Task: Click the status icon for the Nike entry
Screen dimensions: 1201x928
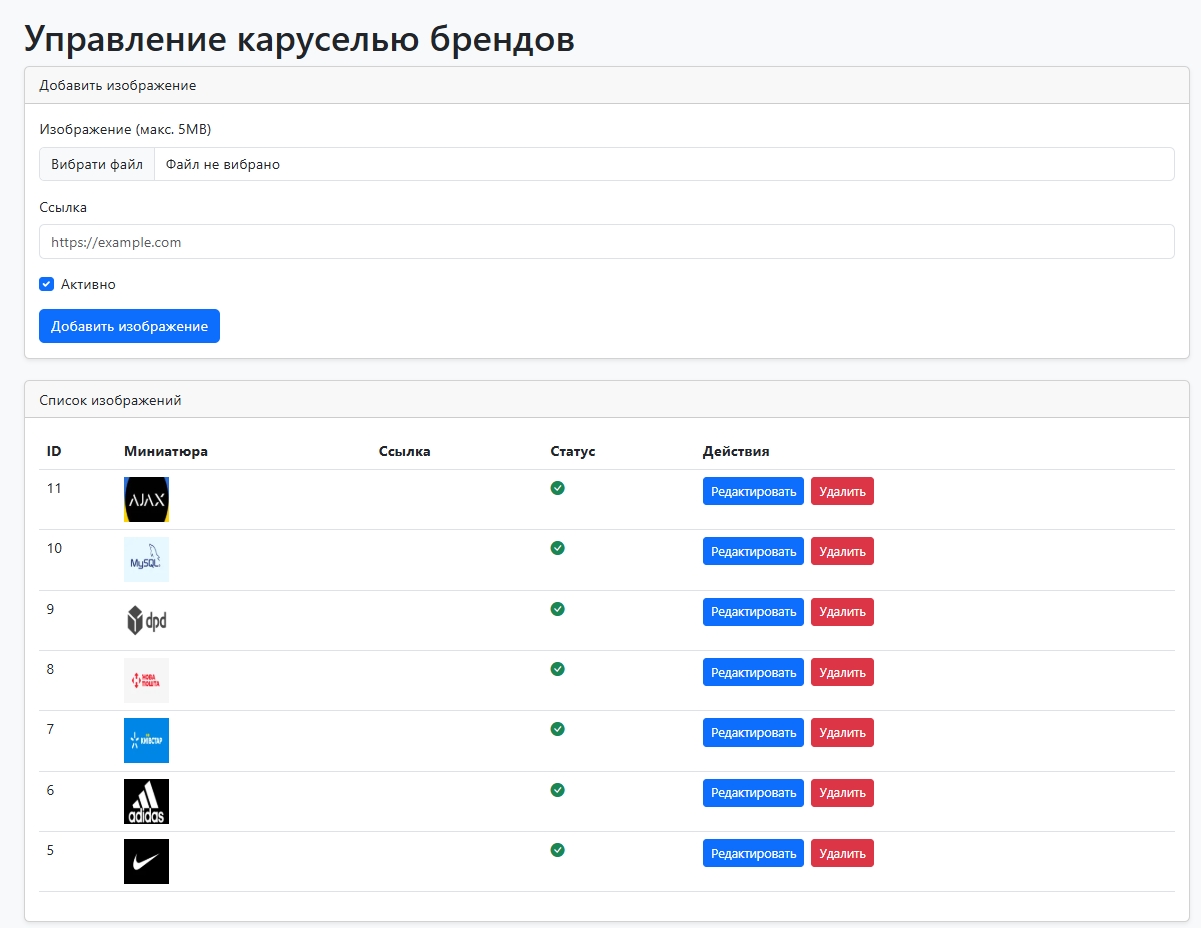Action: [557, 850]
